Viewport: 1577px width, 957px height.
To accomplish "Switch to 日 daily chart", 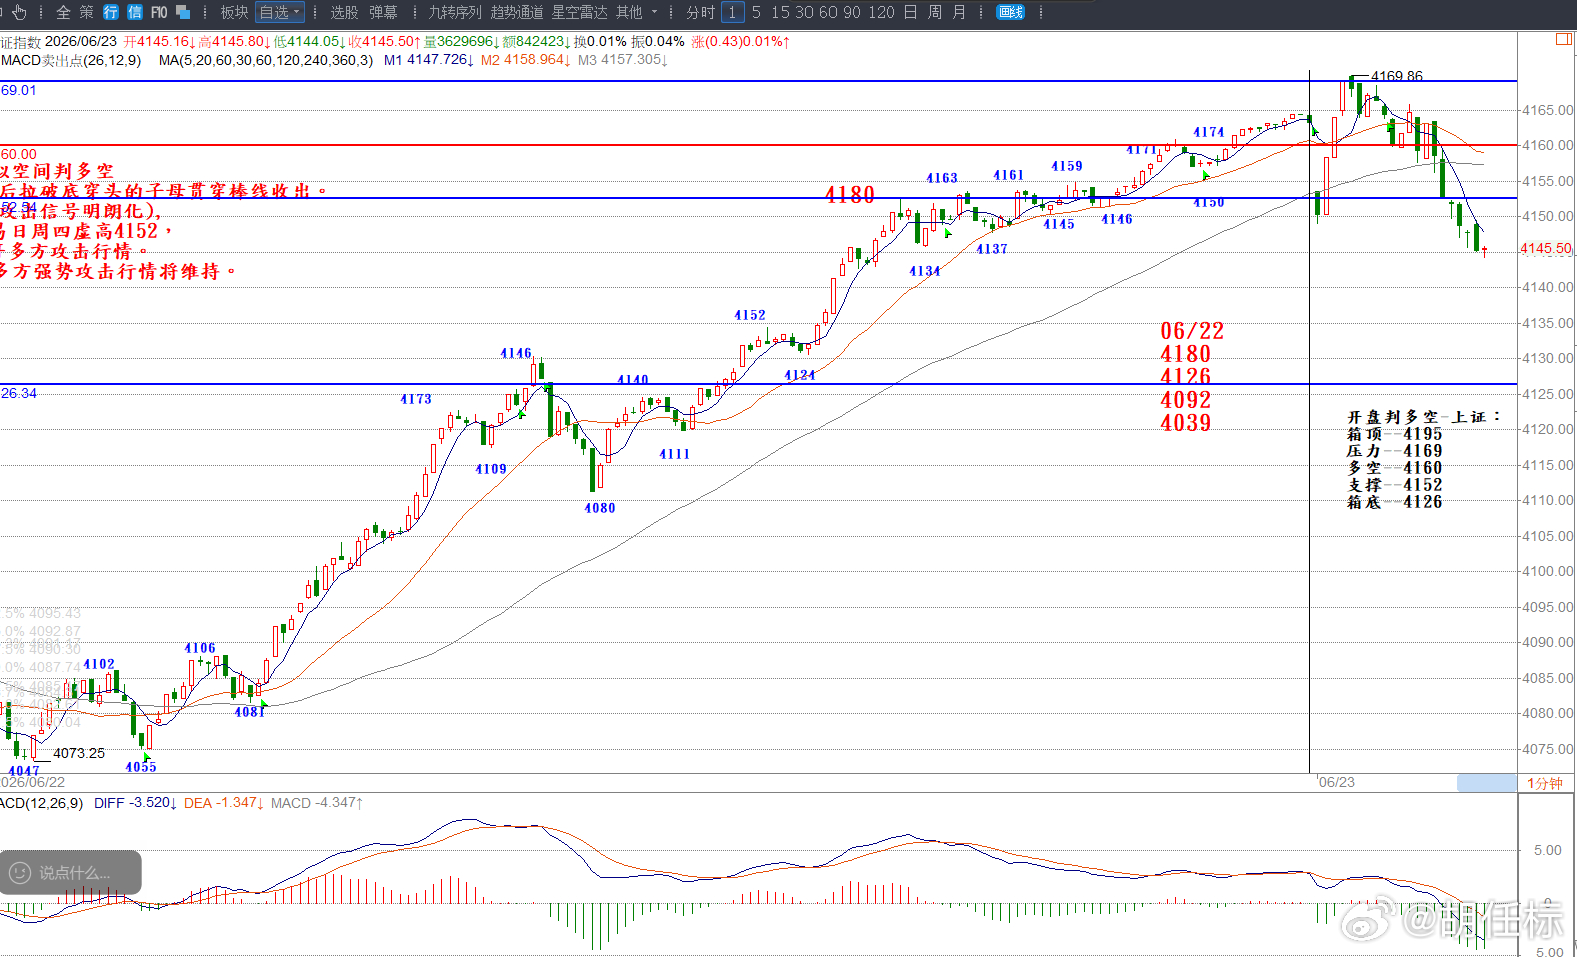I will 910,12.
